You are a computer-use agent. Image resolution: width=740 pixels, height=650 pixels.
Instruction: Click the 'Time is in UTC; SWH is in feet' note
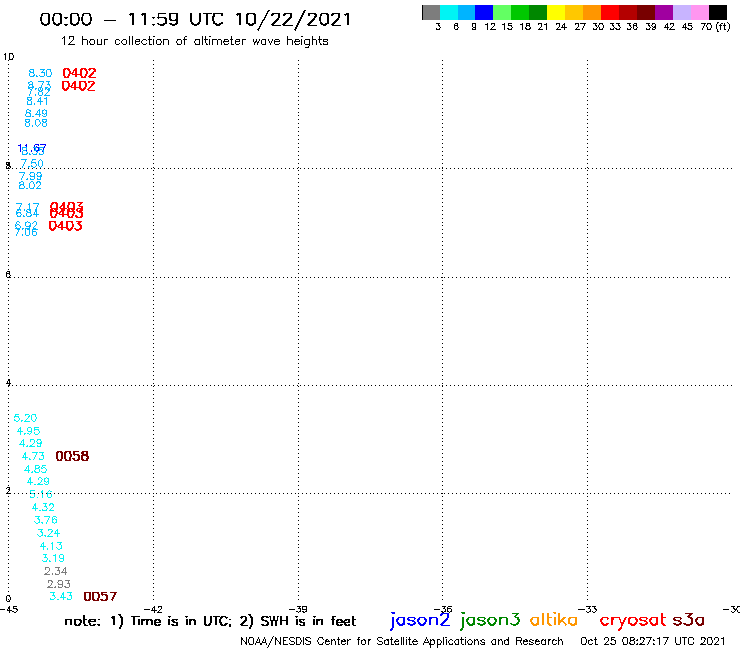click(210, 621)
